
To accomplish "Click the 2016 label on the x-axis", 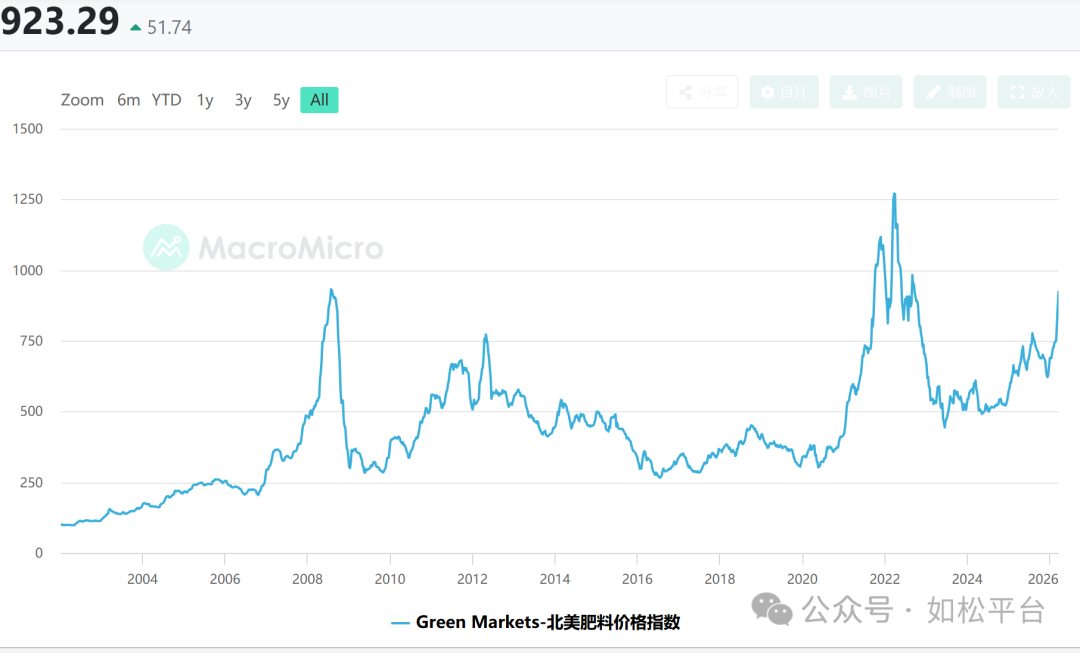I will [x=637, y=579].
